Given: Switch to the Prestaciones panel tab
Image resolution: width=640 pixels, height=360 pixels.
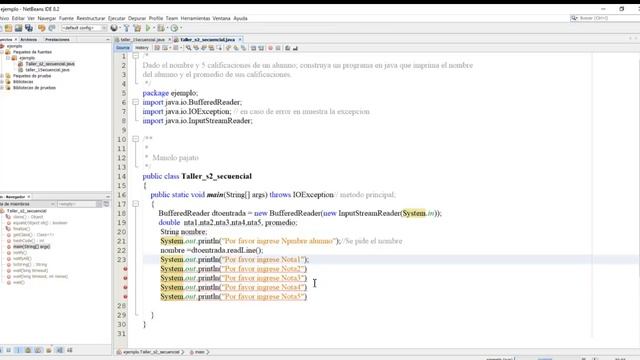Looking at the screenshot, I should [58, 40].
